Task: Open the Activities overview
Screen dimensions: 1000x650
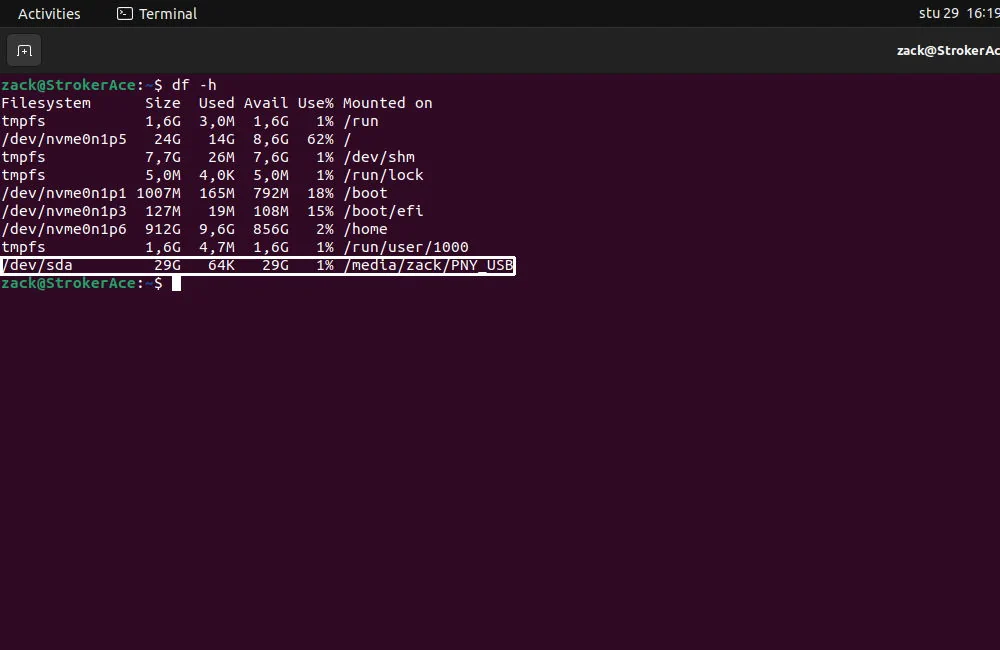Action: [x=49, y=13]
